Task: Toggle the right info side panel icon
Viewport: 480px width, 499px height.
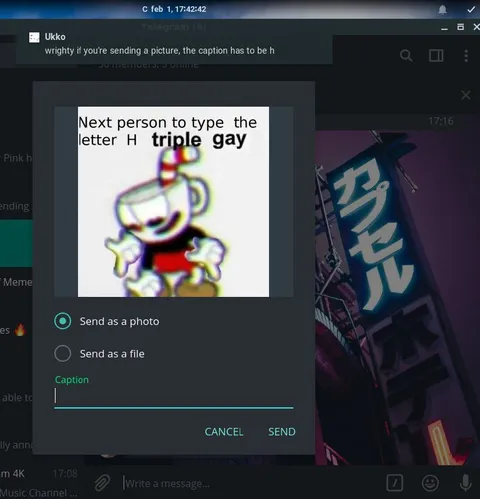Action: click(436, 56)
